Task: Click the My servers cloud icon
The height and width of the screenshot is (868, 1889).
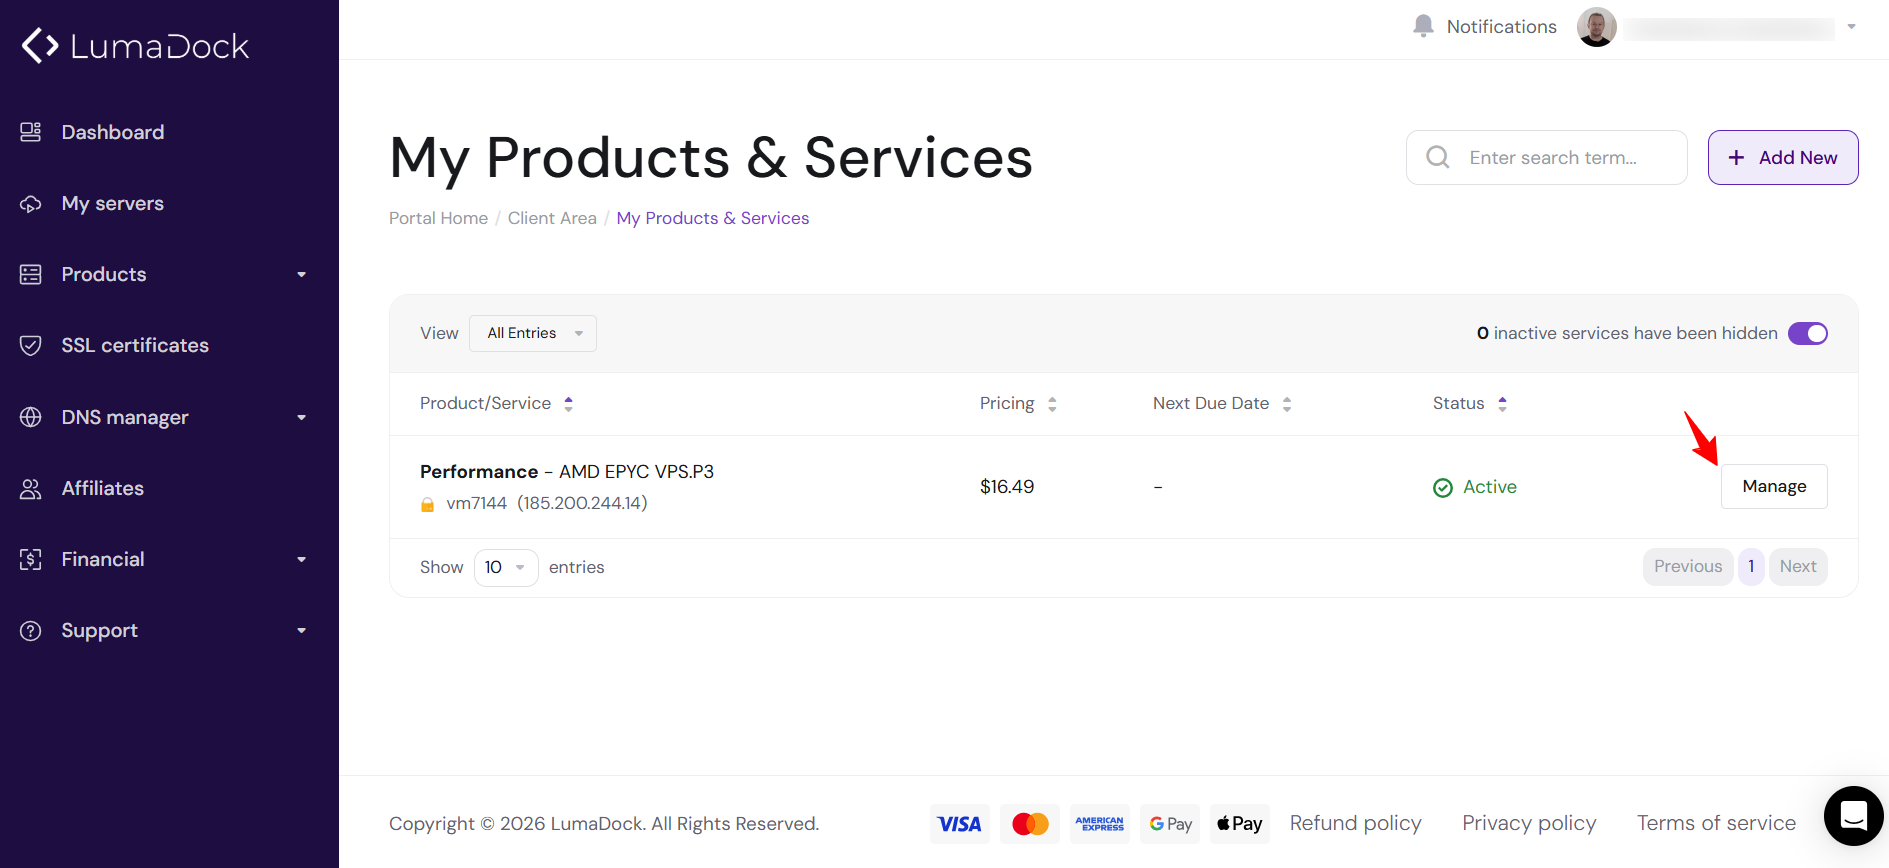Action: pos(31,204)
